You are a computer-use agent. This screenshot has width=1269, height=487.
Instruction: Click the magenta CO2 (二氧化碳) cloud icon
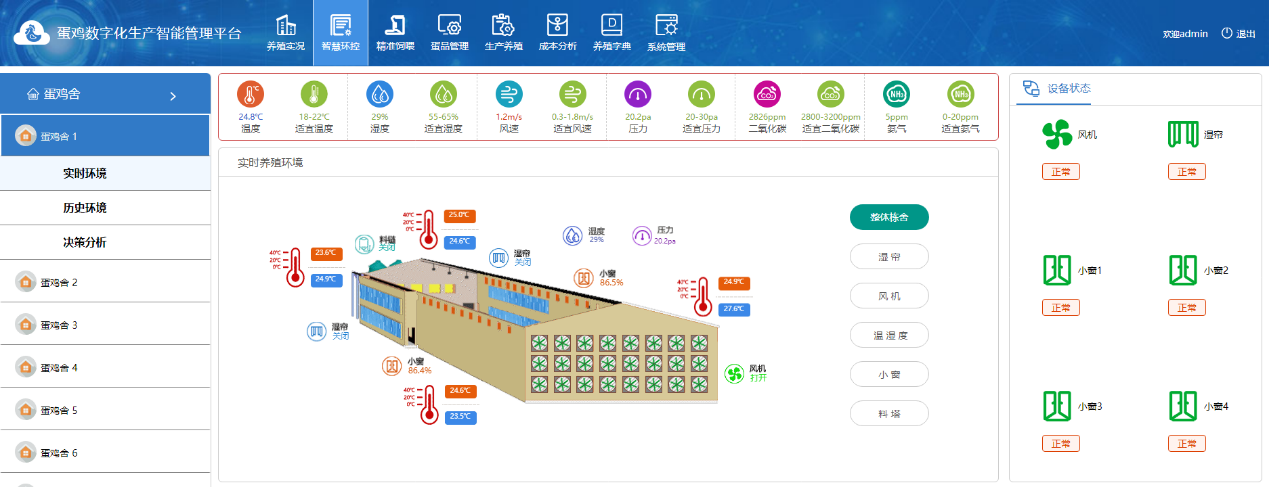tap(767, 95)
